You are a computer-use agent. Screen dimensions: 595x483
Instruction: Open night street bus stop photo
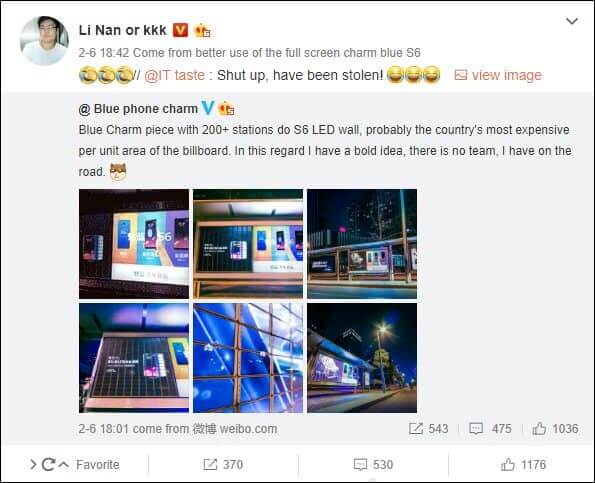click(x=362, y=244)
